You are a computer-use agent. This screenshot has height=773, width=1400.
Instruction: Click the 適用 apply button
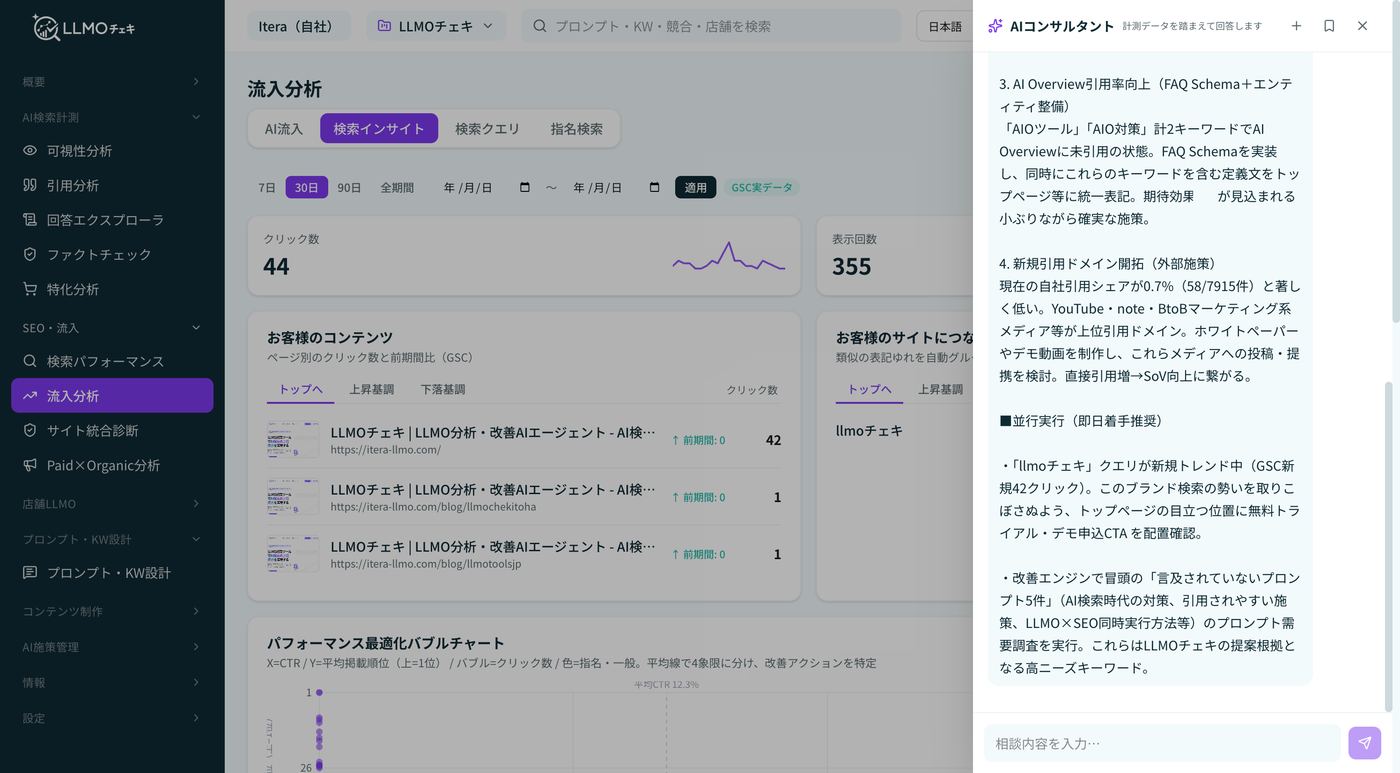[696, 187]
